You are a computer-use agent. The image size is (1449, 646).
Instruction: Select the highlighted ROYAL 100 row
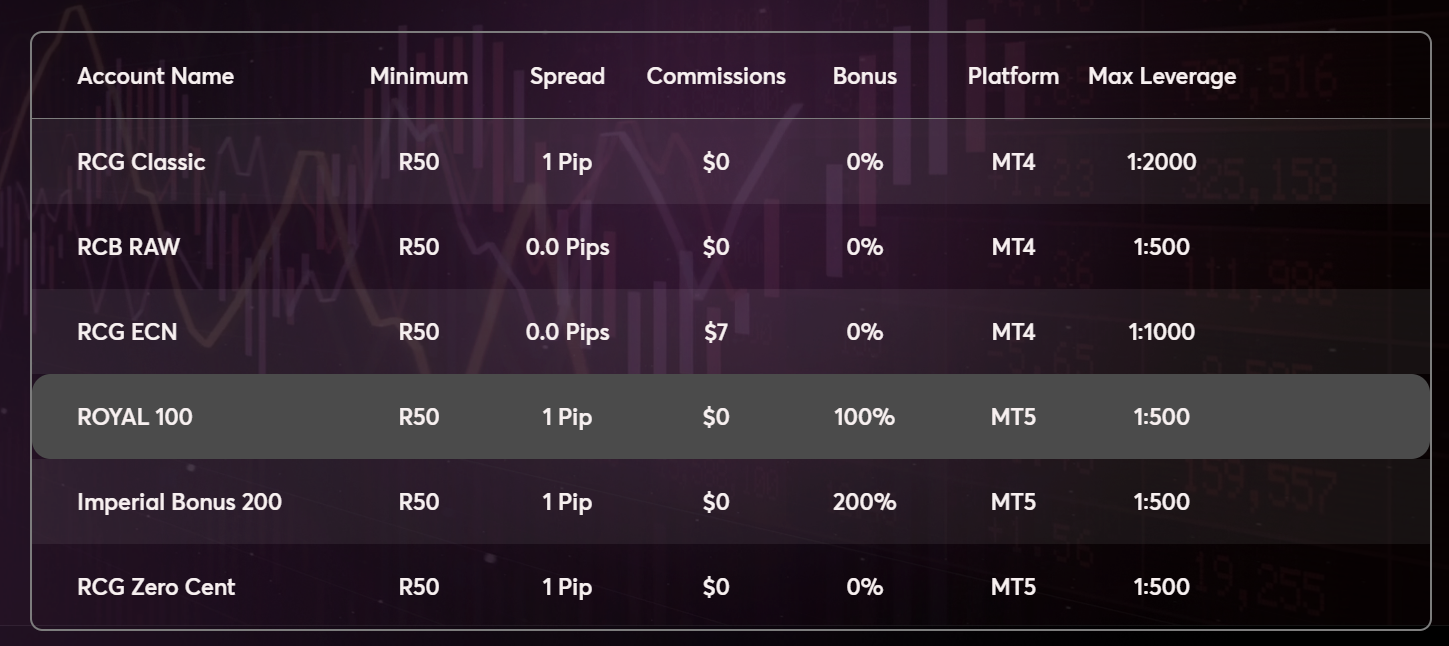(135, 417)
